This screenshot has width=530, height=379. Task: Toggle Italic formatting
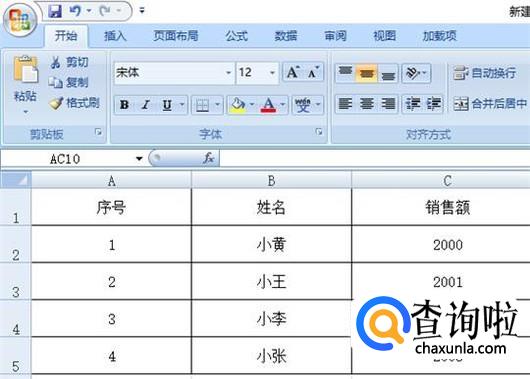coord(146,105)
